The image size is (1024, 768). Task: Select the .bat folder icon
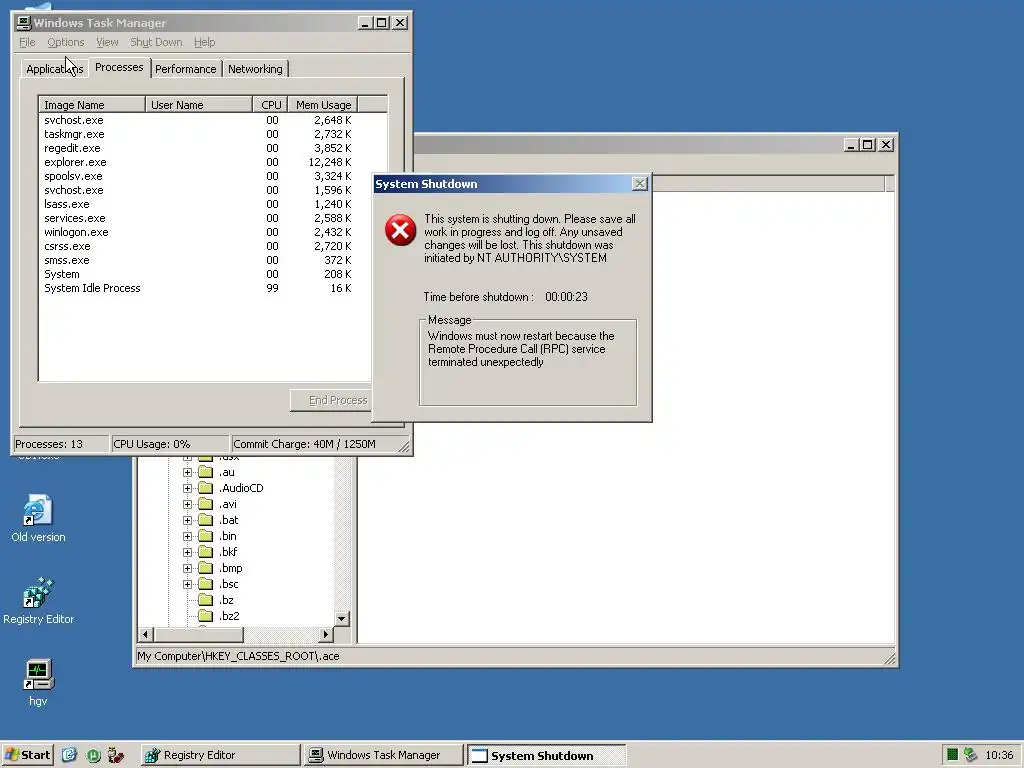click(206, 520)
